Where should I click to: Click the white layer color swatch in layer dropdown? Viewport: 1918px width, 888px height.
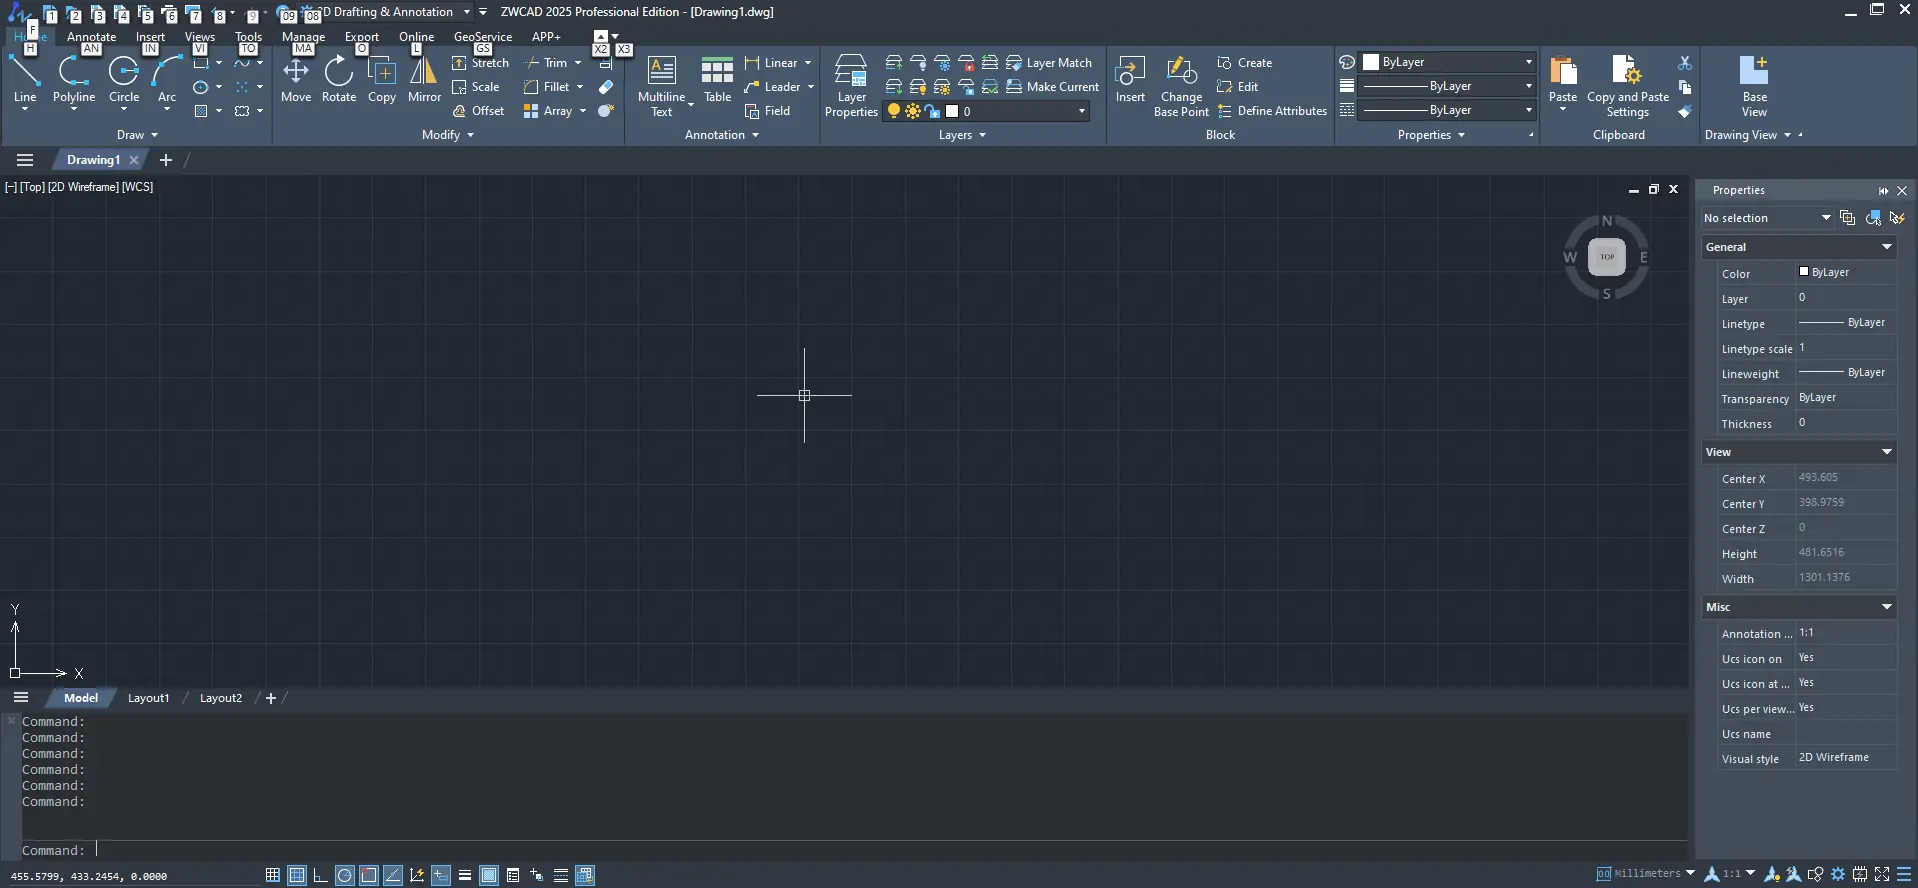(x=952, y=111)
